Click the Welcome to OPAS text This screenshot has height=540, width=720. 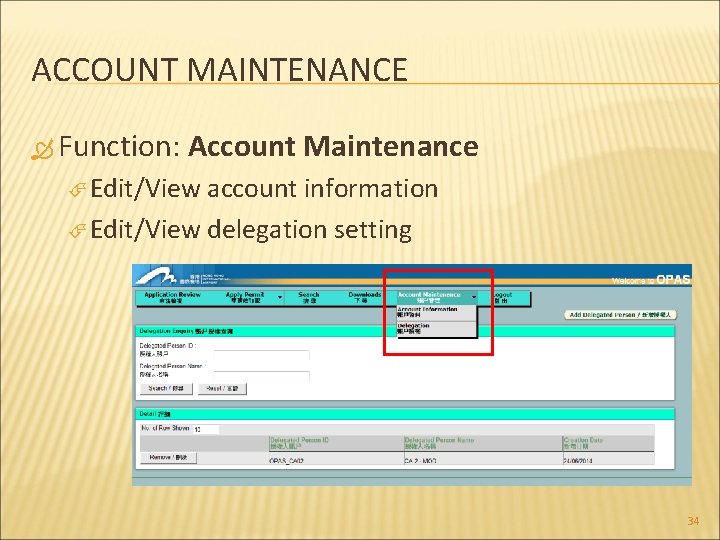[x=651, y=280]
